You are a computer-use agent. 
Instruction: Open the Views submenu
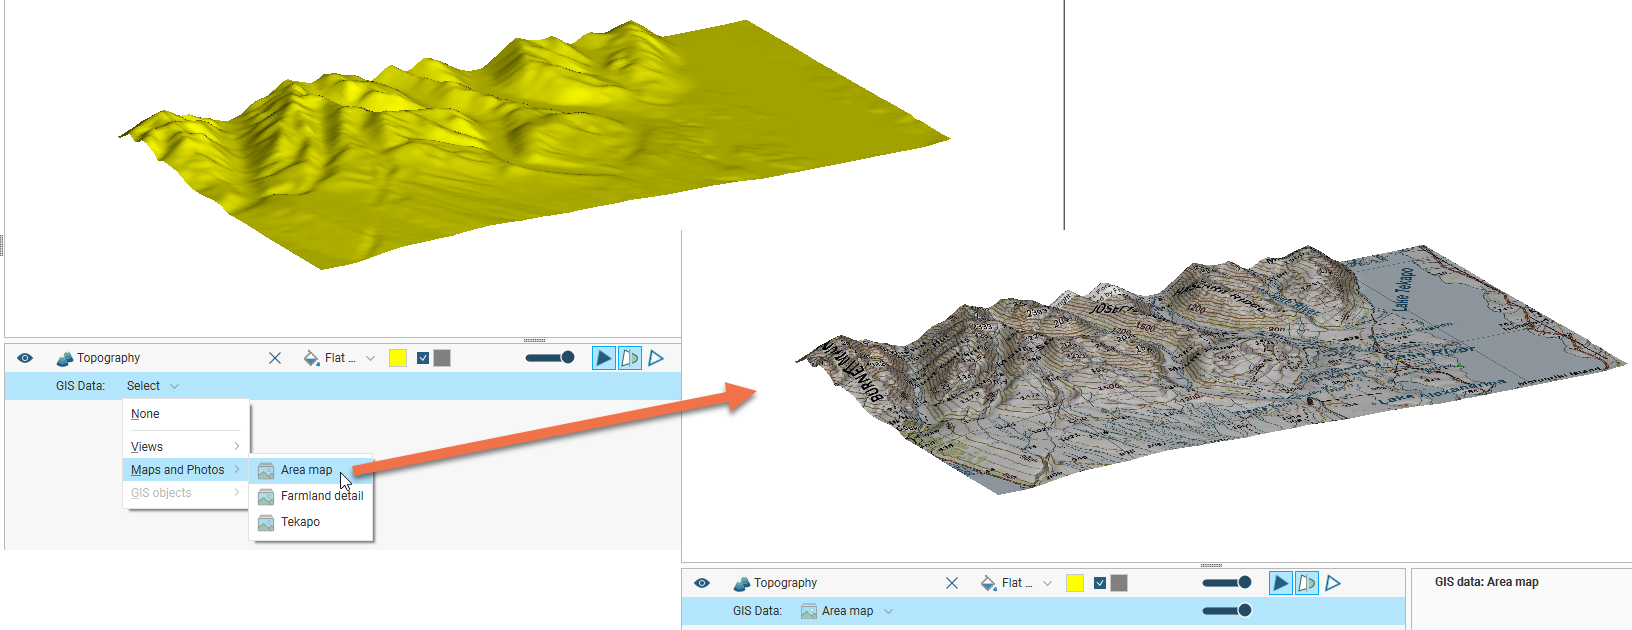click(x=186, y=447)
